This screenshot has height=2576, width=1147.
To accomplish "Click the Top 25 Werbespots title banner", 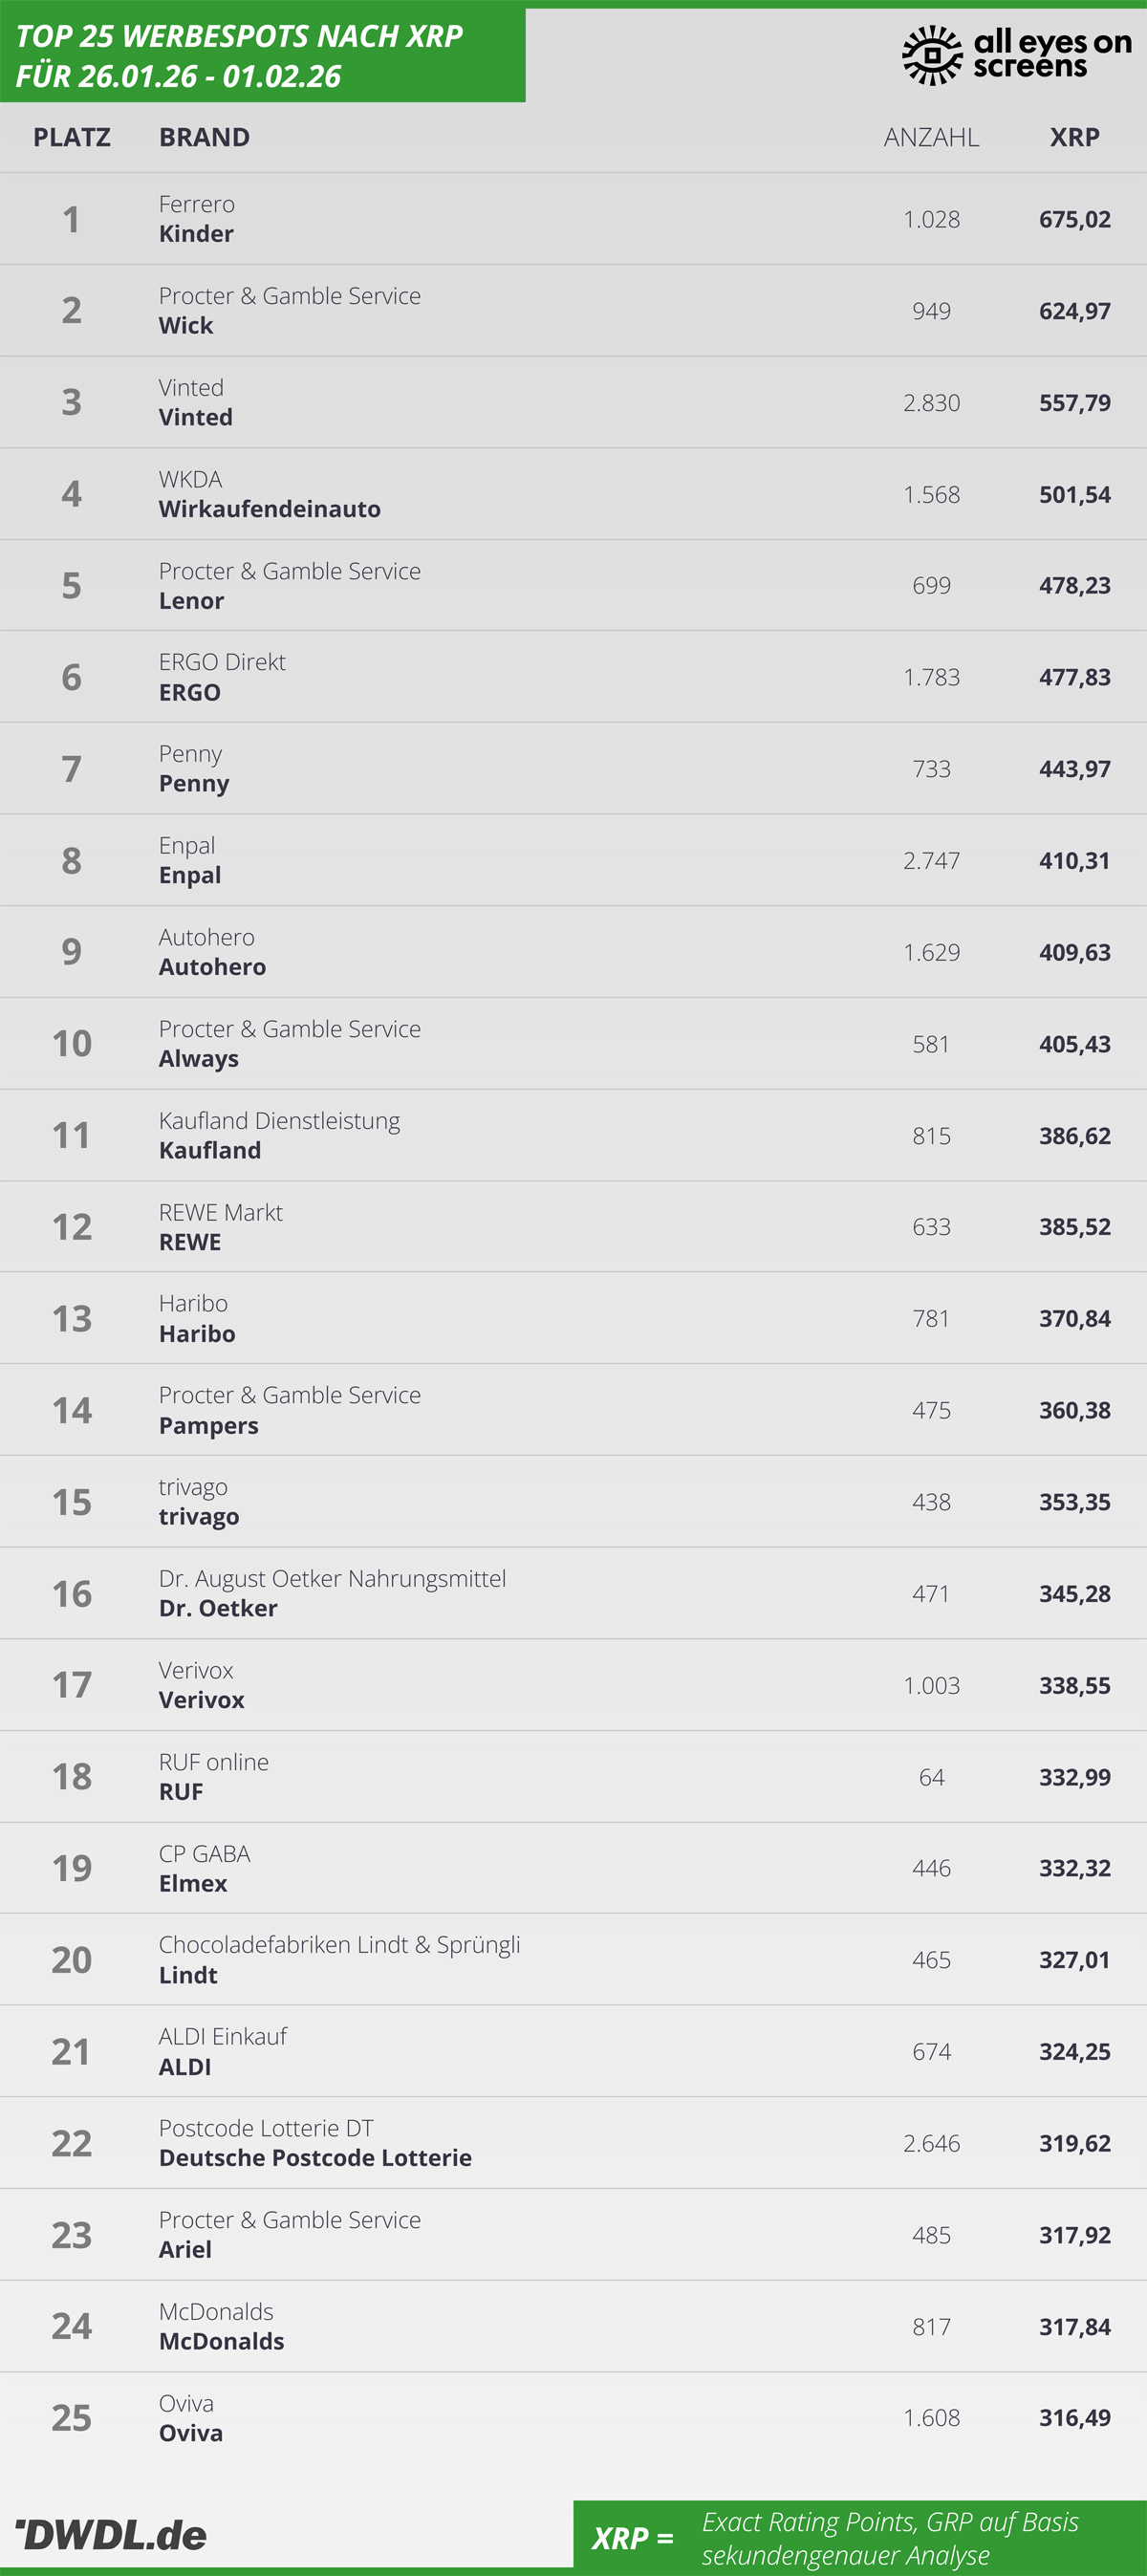I will (x=262, y=55).
